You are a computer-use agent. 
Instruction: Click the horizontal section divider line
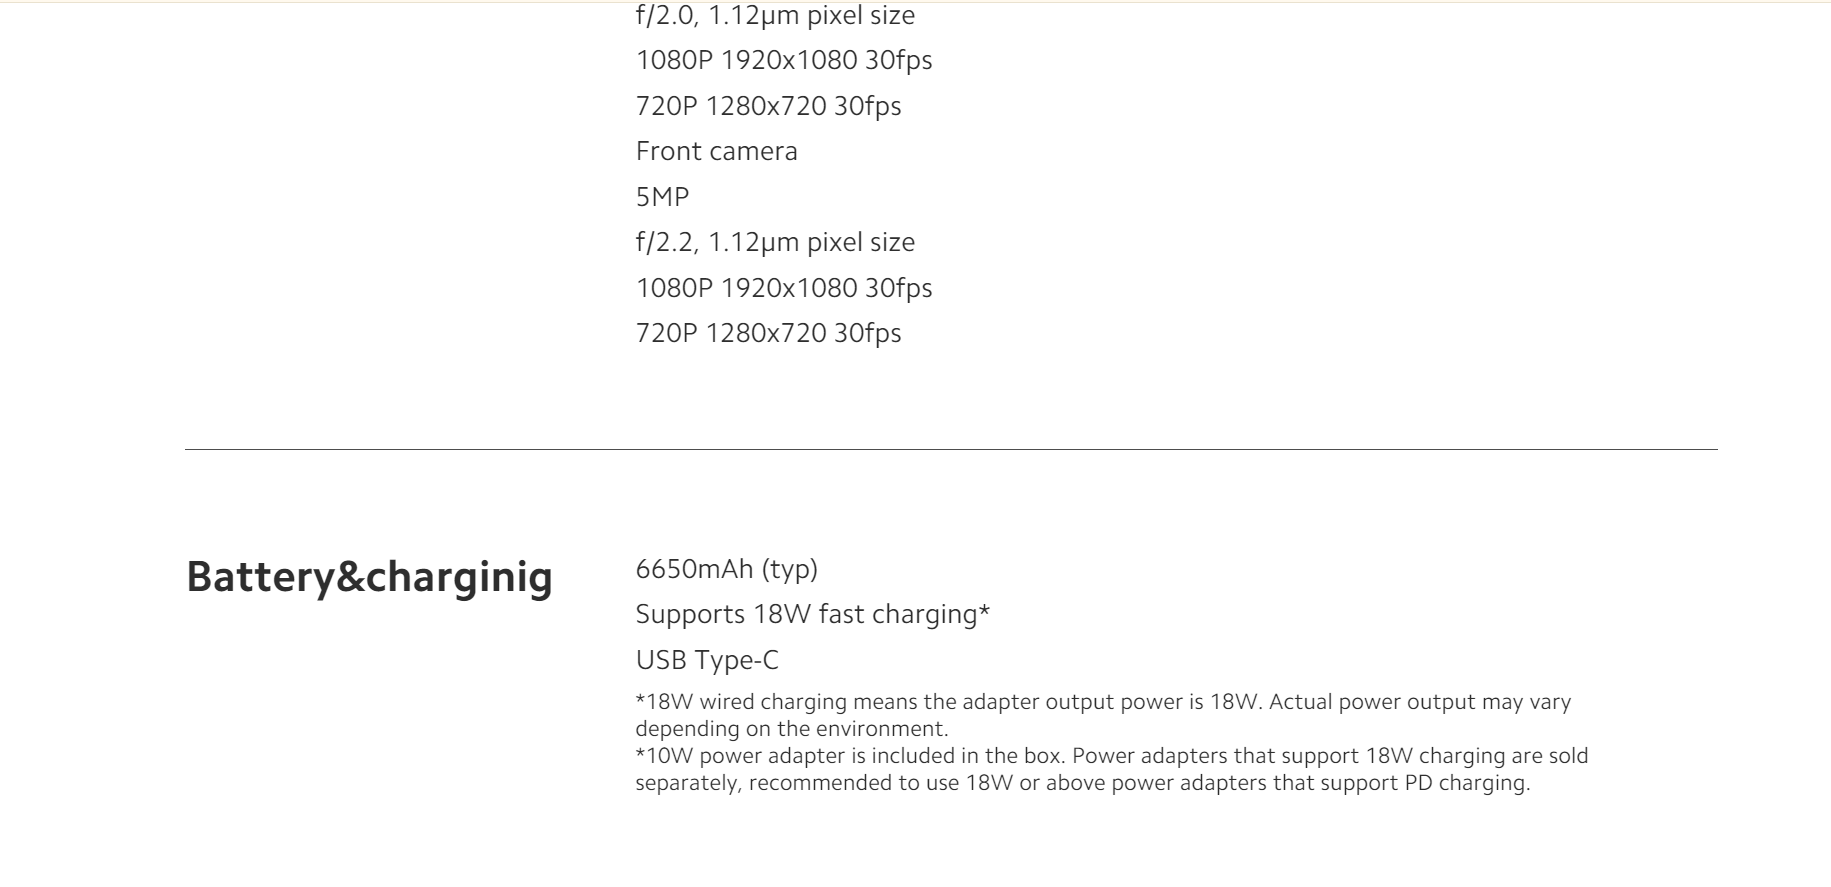click(x=951, y=450)
